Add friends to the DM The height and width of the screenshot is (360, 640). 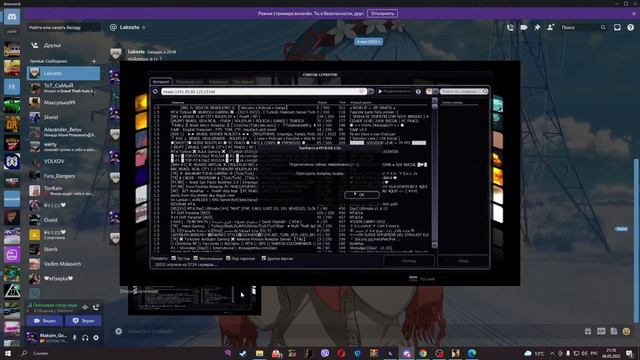tap(551, 27)
